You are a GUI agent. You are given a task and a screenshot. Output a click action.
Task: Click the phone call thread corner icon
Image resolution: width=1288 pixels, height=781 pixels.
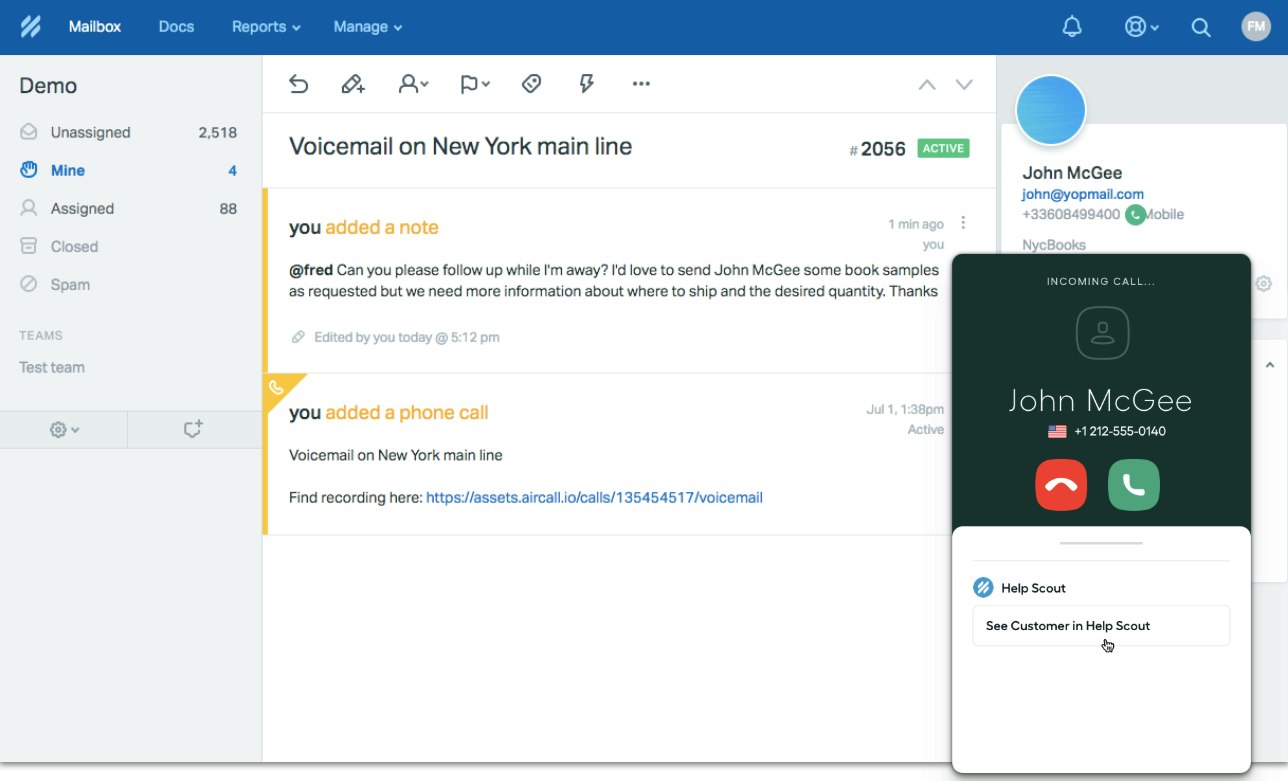pyautogui.click(x=278, y=387)
